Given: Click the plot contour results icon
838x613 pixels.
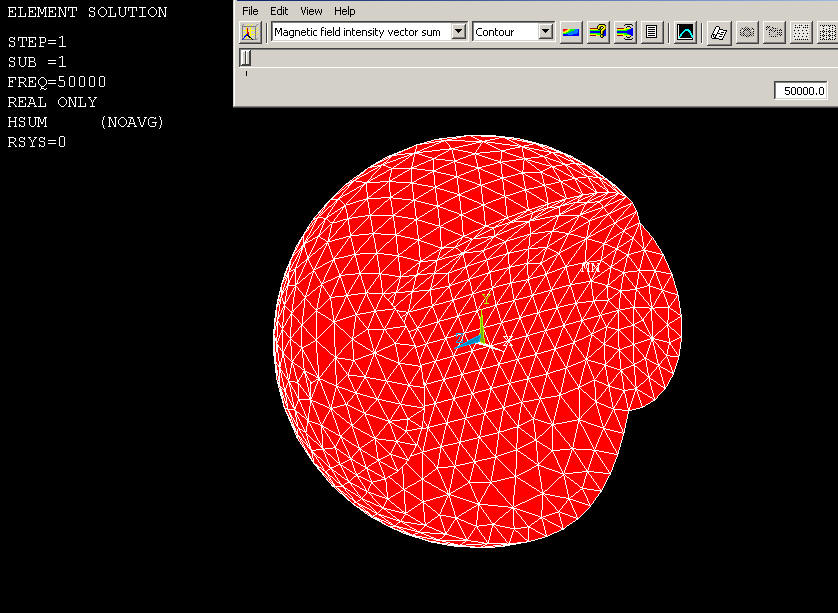Looking at the screenshot, I should point(570,32).
